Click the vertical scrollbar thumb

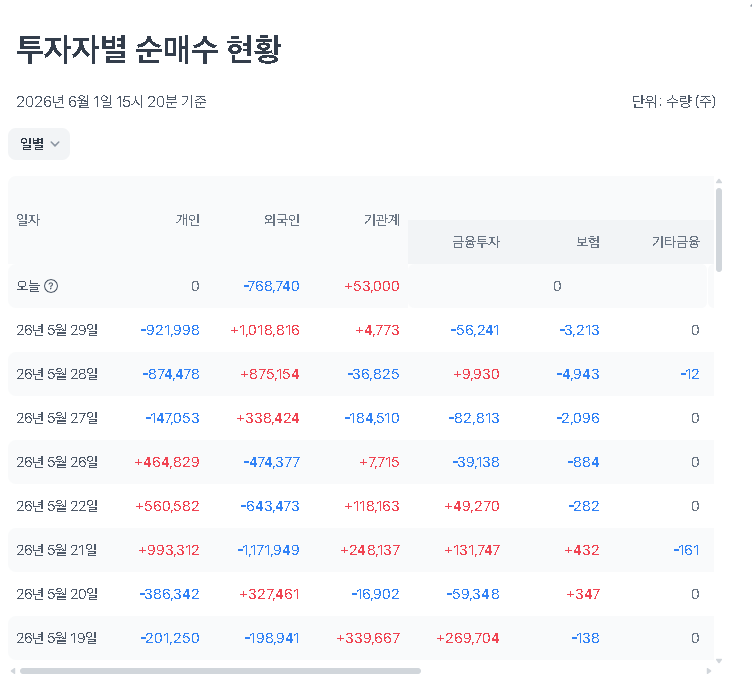[x=719, y=230]
